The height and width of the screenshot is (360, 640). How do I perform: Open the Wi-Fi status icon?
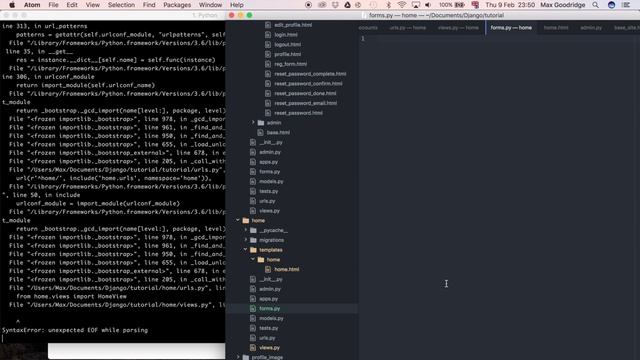(x=402, y=5)
